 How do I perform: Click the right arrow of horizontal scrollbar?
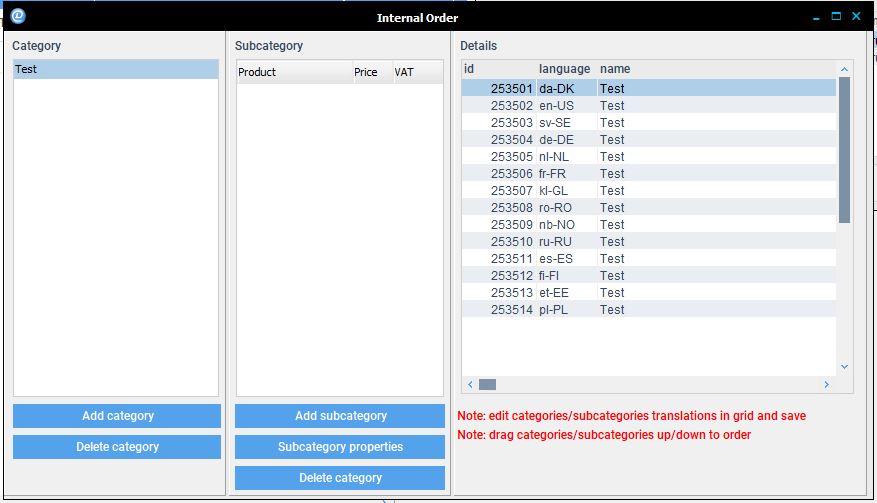[x=826, y=384]
